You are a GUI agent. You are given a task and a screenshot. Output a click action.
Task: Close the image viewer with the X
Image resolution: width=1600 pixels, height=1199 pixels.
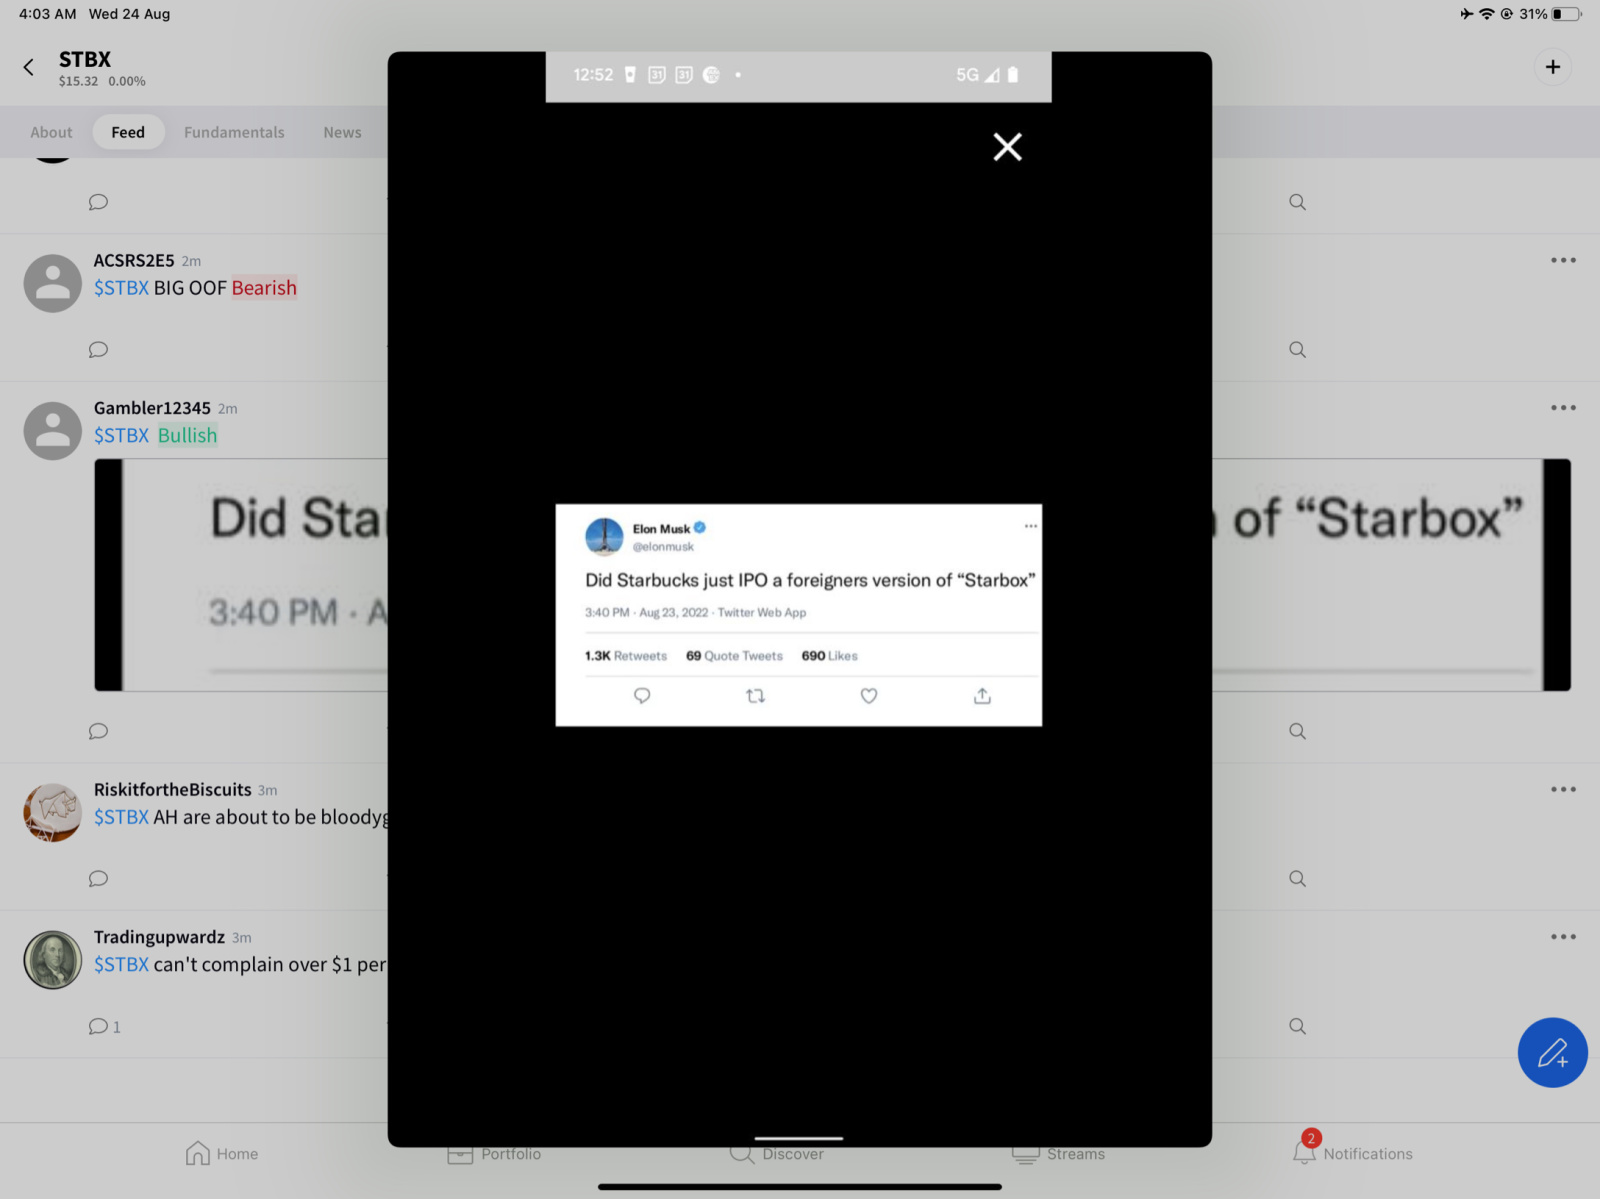(1007, 147)
